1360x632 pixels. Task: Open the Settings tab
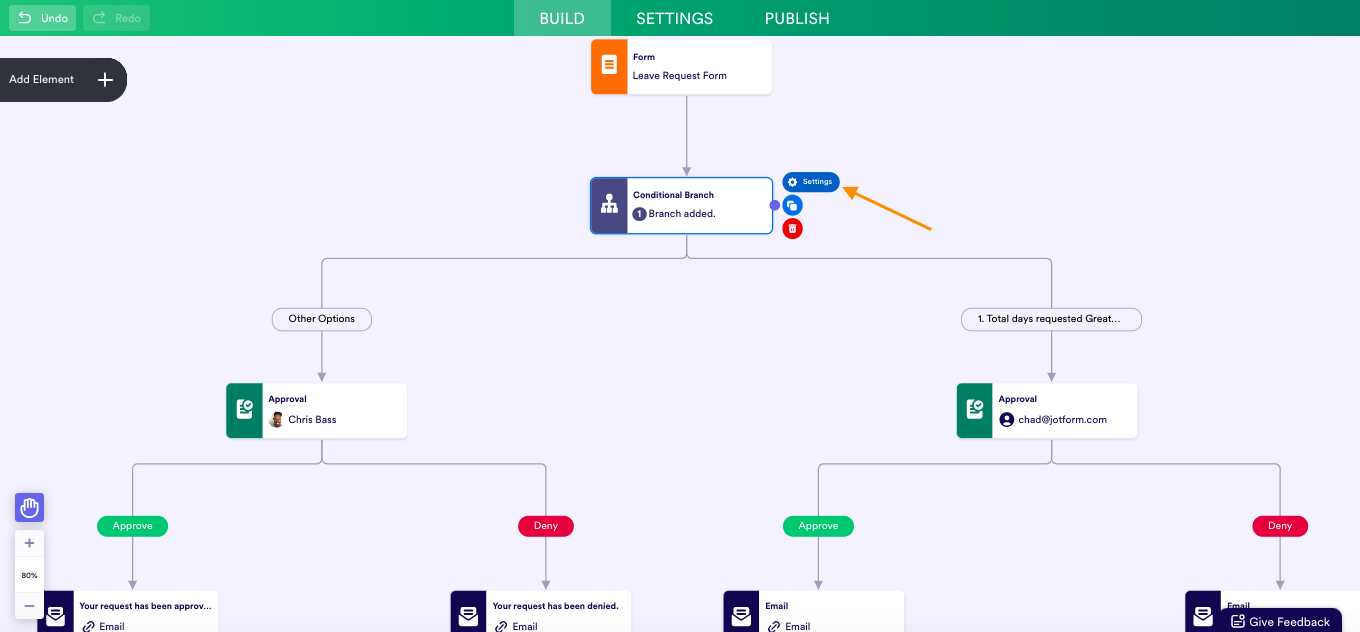pos(674,18)
